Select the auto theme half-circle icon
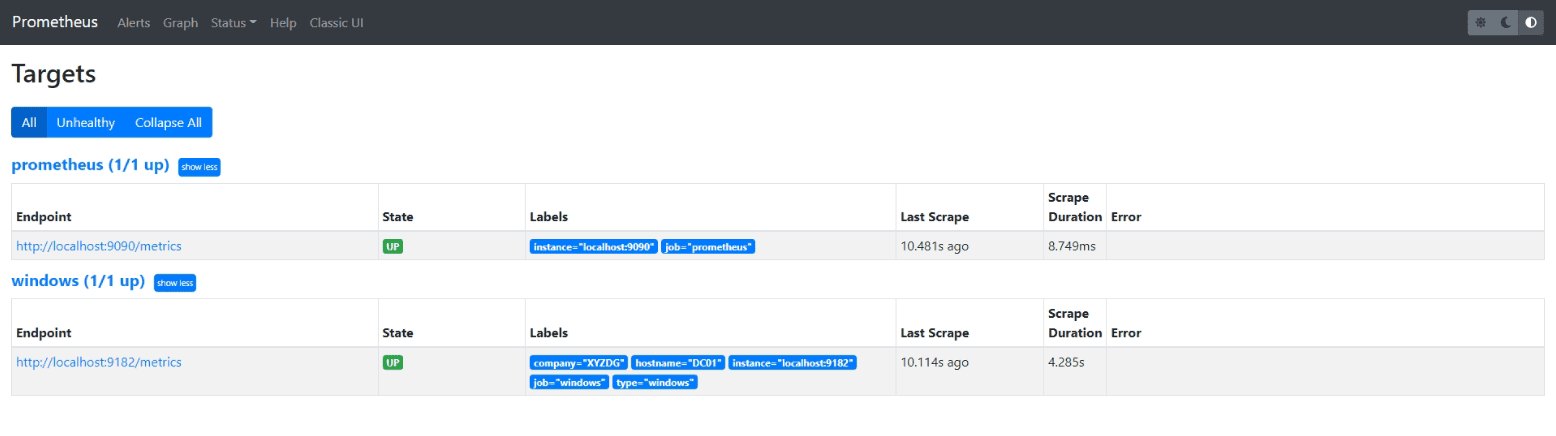The height and width of the screenshot is (436, 1556). click(x=1531, y=22)
